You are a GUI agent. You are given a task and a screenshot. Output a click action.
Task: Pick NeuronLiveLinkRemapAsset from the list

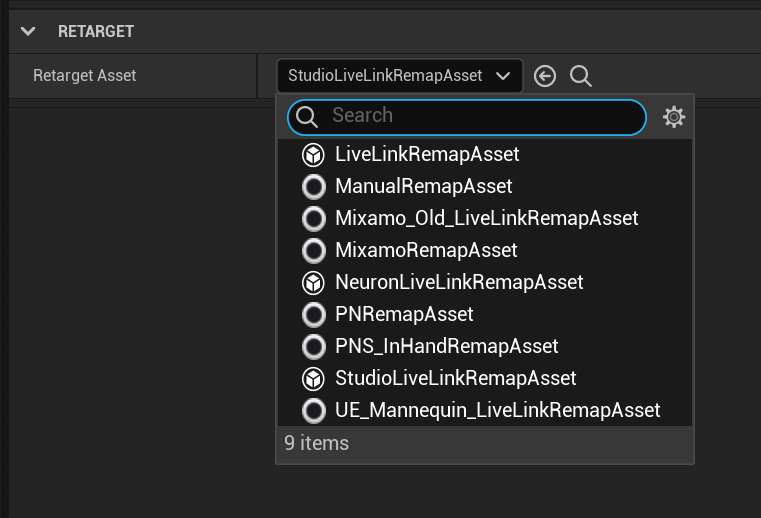pos(485,283)
